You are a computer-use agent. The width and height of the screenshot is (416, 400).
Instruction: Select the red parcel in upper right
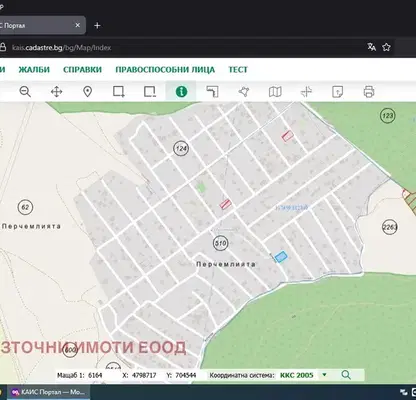click(287, 136)
